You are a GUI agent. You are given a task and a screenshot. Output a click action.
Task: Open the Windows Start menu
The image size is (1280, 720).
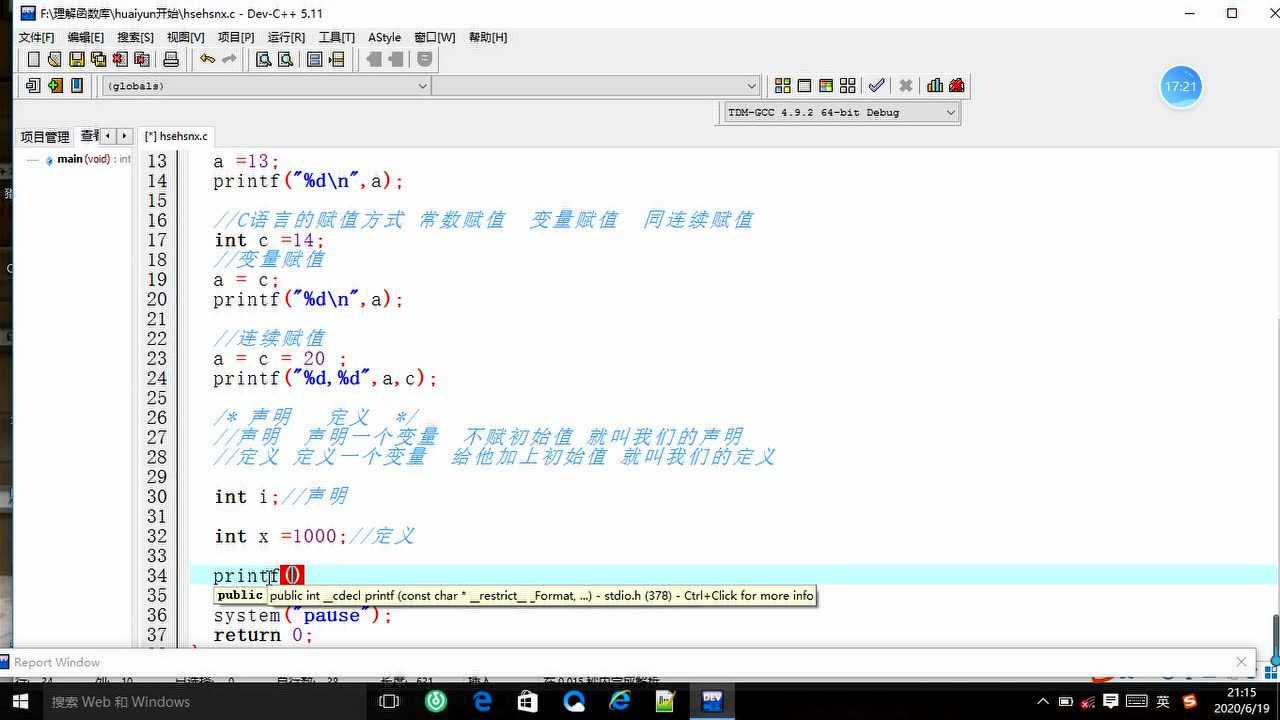[x=20, y=702]
